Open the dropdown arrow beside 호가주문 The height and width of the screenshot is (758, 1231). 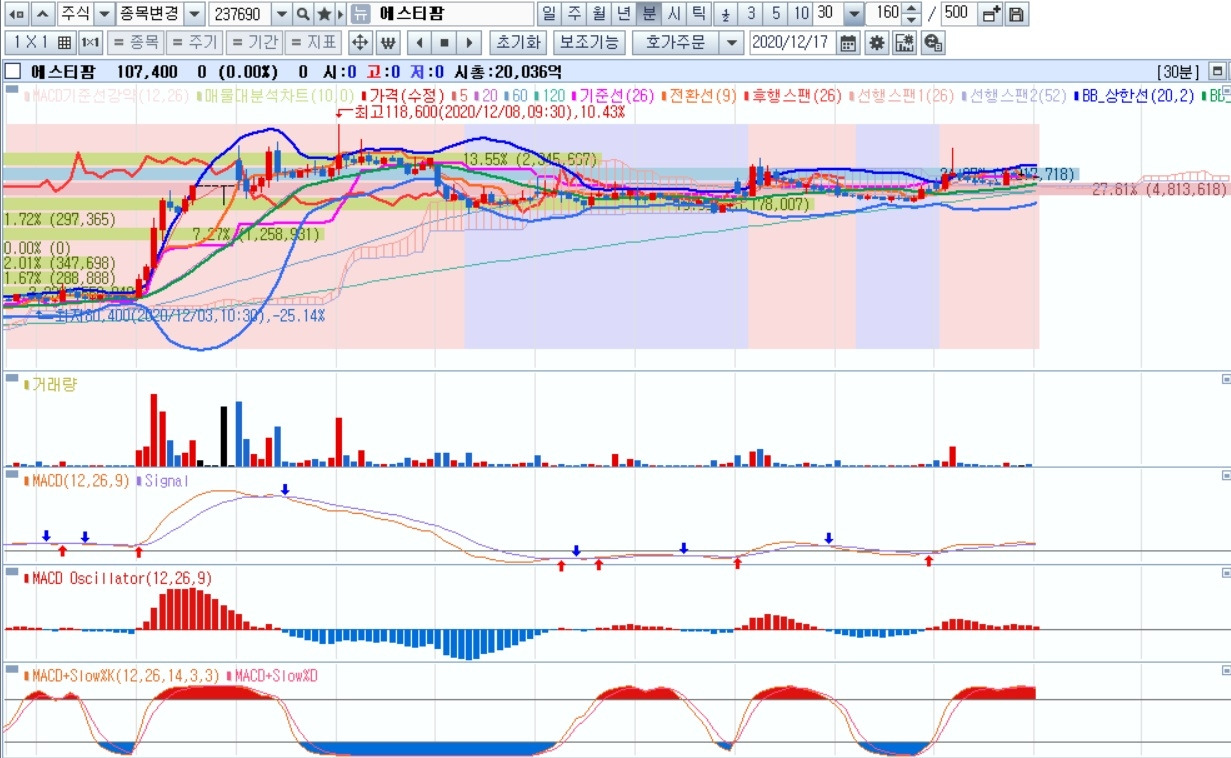pyautogui.click(x=732, y=43)
